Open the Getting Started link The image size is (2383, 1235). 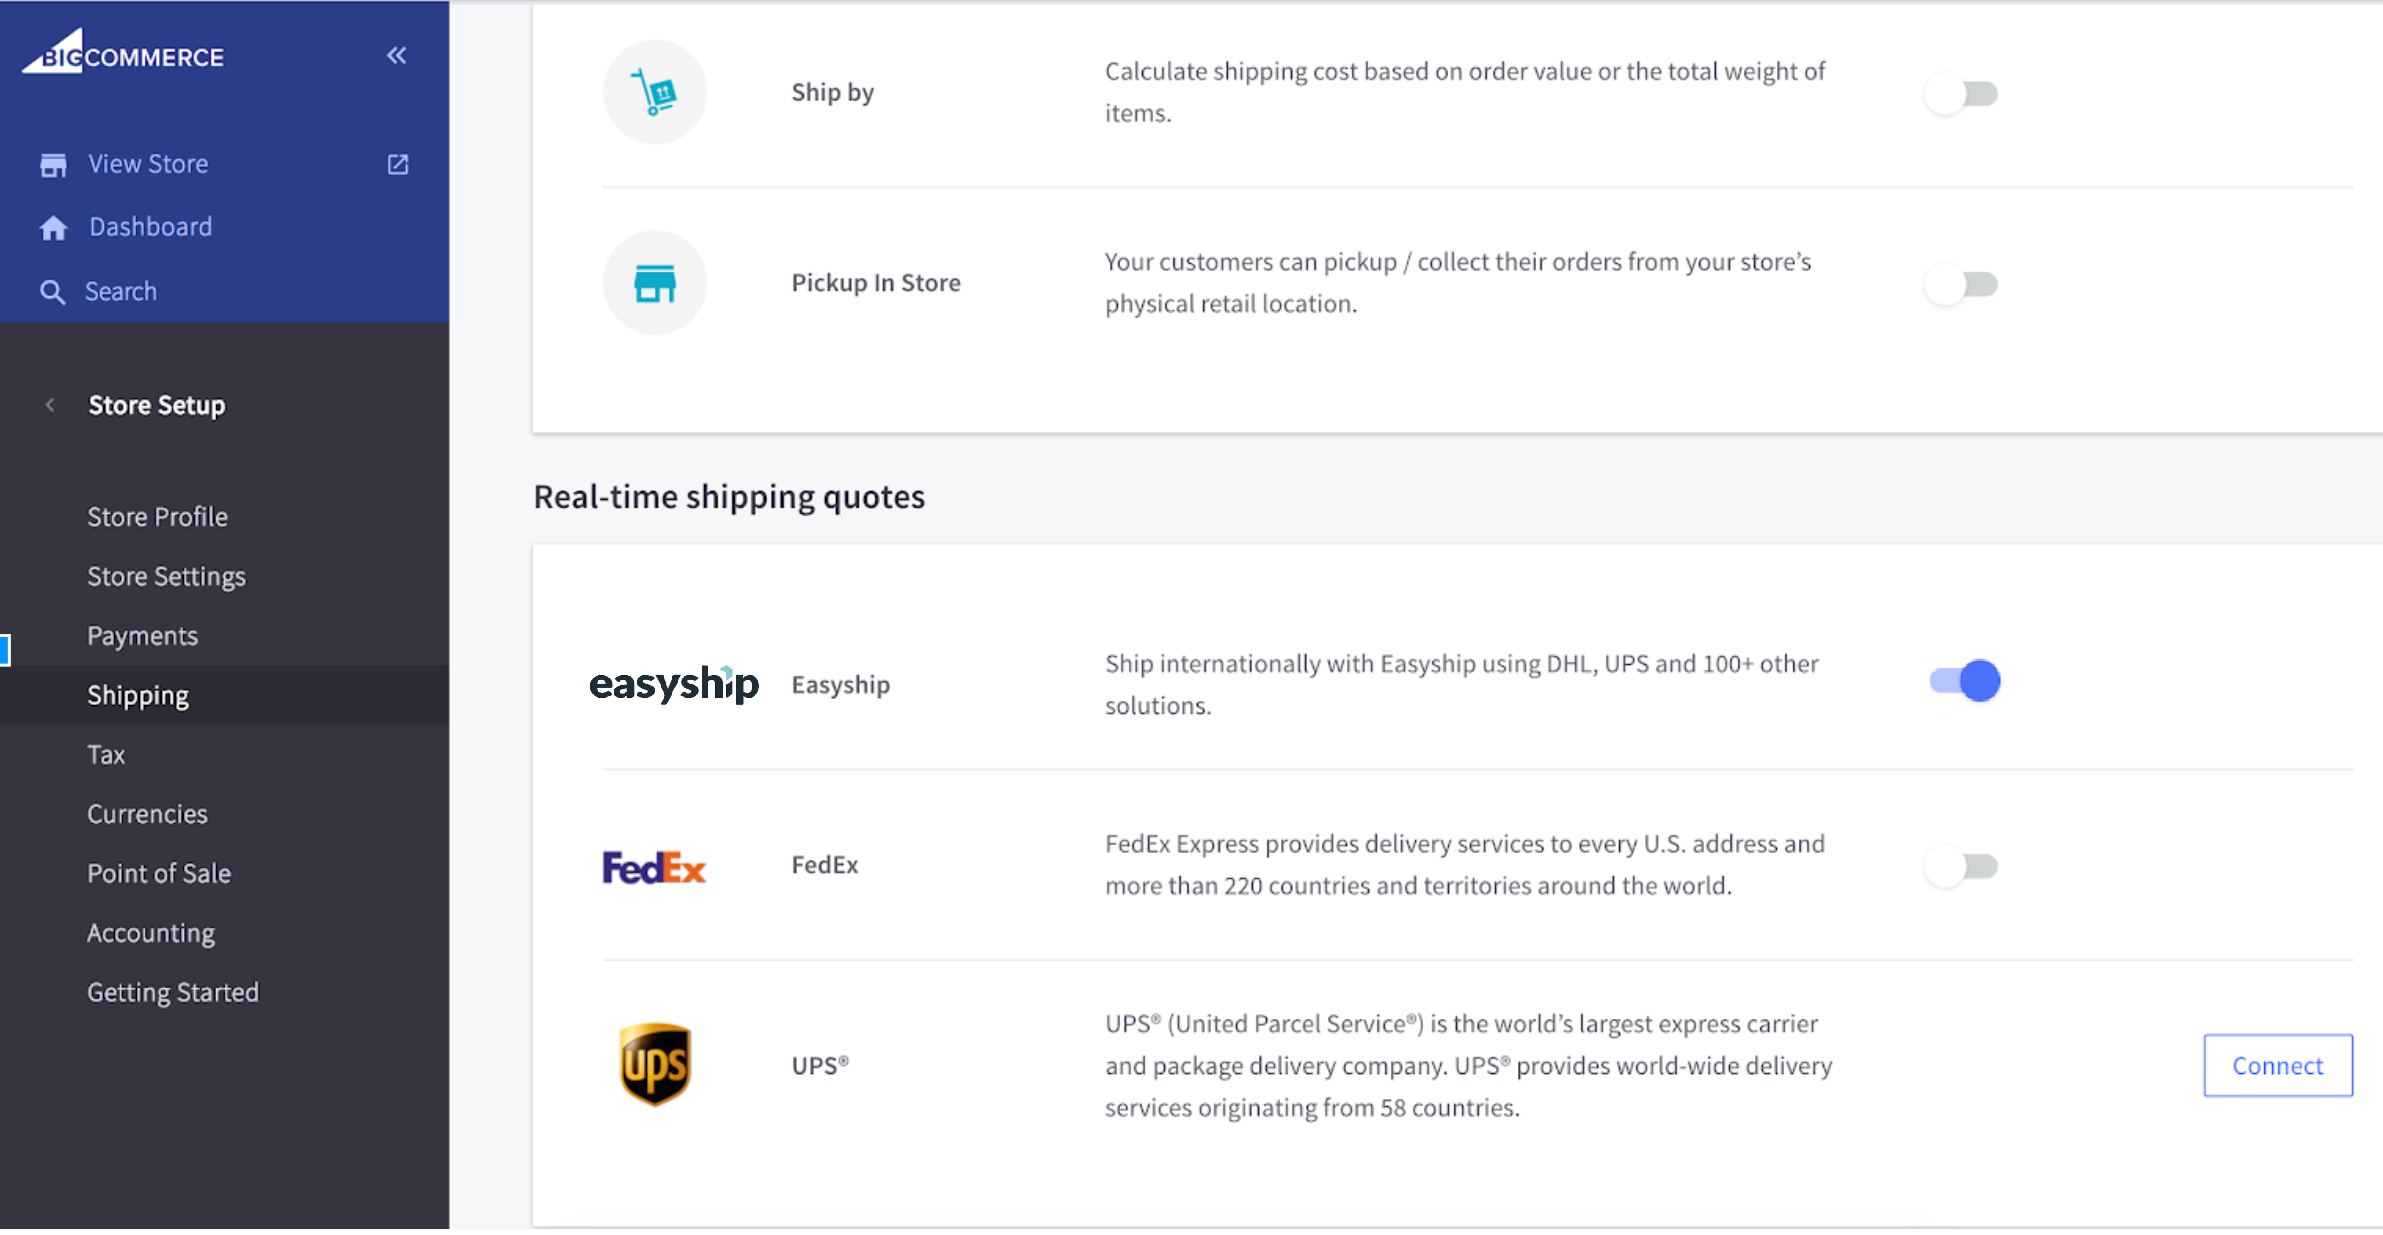point(173,992)
